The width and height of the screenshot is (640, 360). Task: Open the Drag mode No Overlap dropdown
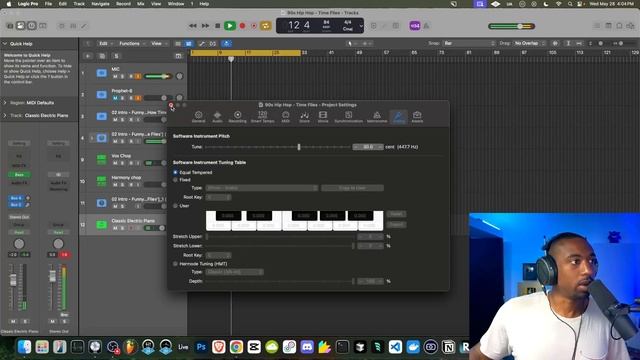(x=529, y=43)
